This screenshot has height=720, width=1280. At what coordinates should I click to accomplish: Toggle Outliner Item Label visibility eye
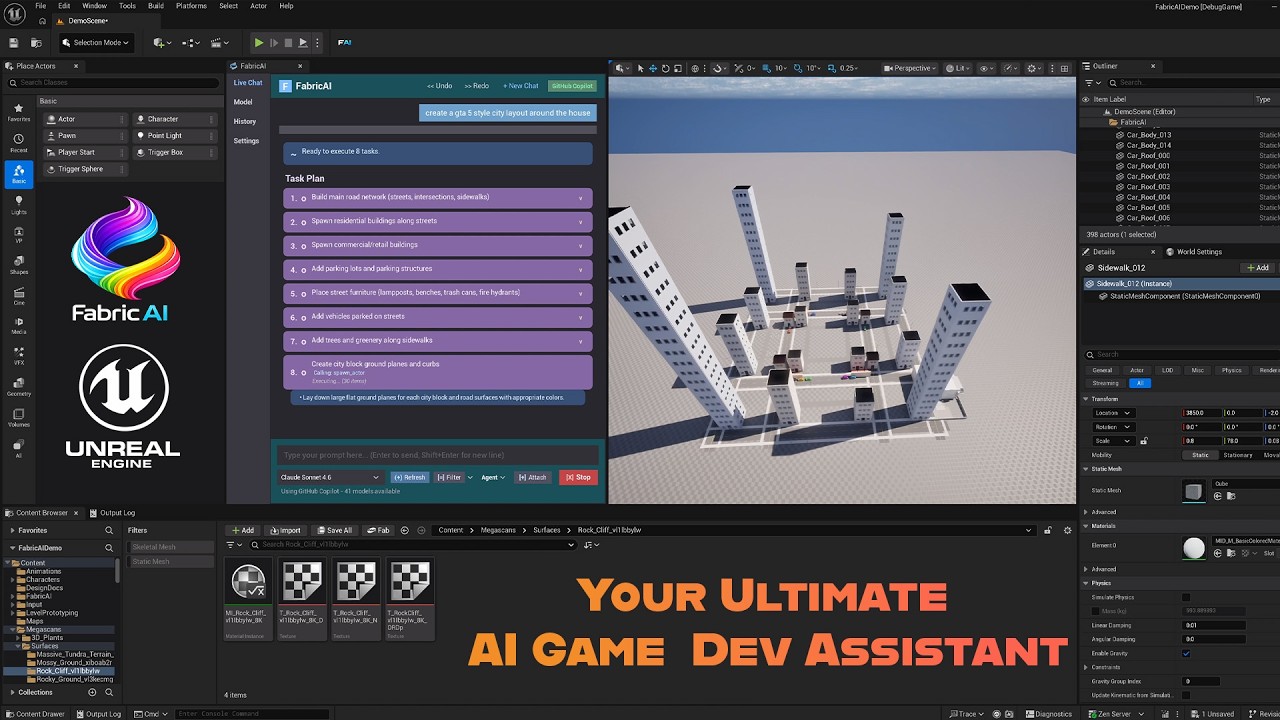1086,99
